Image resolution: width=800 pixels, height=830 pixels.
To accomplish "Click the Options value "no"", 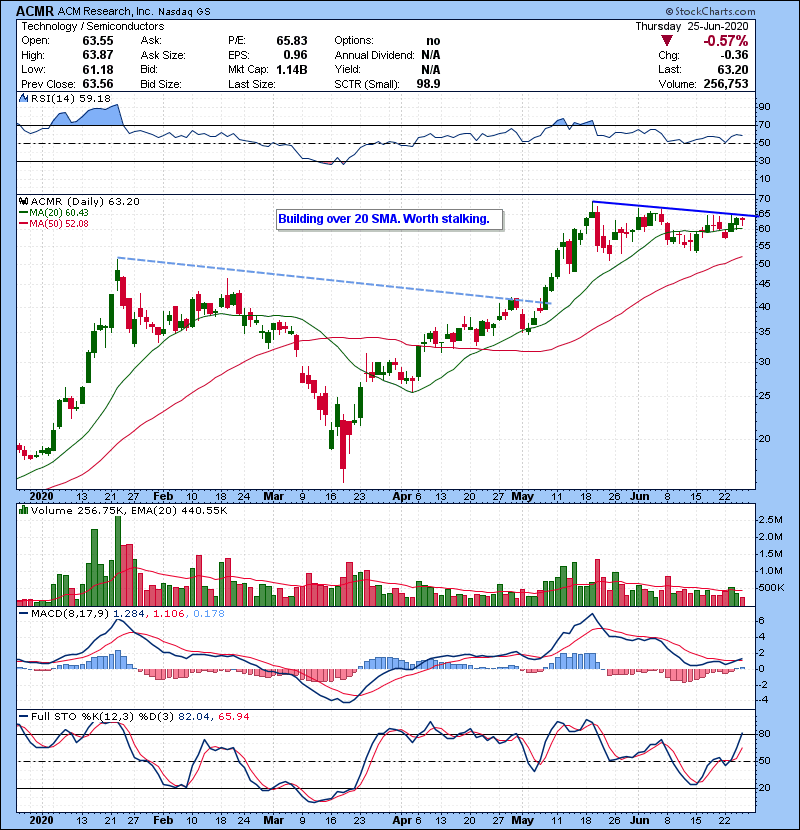I will 433,41.
